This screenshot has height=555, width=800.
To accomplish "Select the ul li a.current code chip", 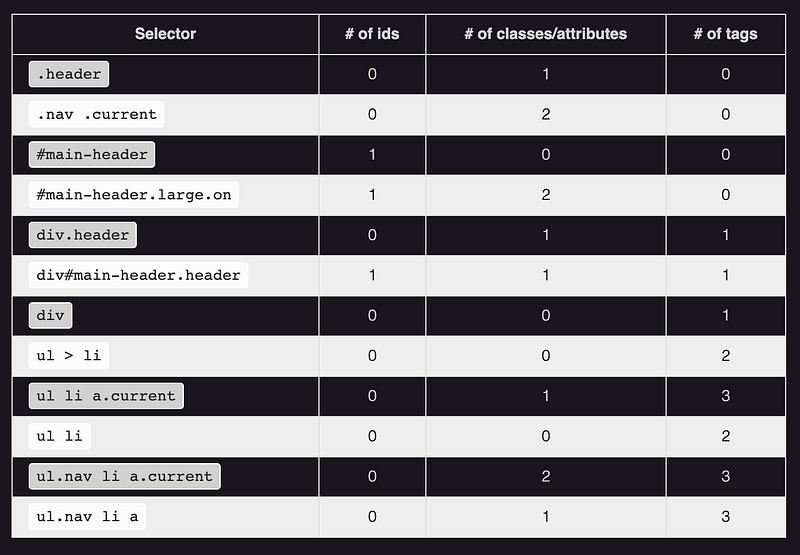I will click(x=106, y=396).
